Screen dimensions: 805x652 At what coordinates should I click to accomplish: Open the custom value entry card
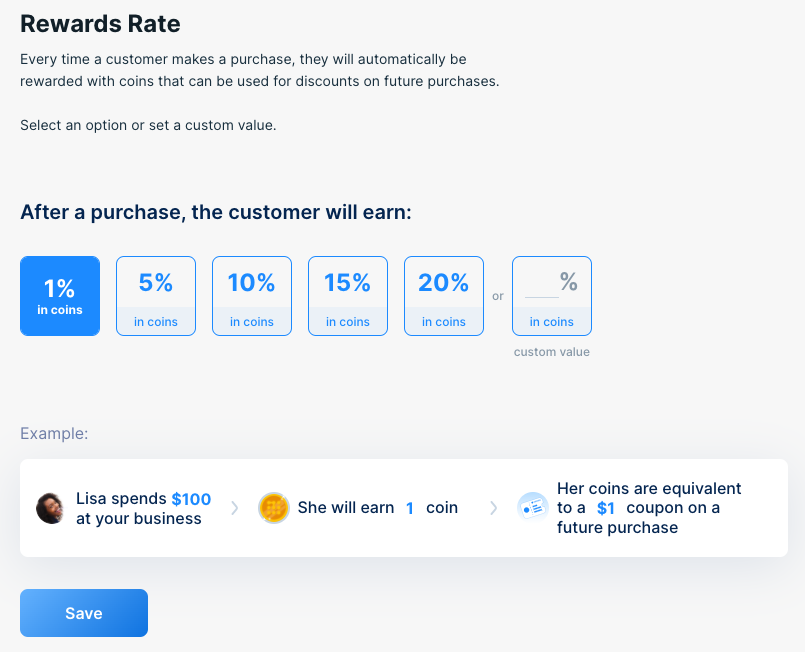pyautogui.click(x=551, y=295)
